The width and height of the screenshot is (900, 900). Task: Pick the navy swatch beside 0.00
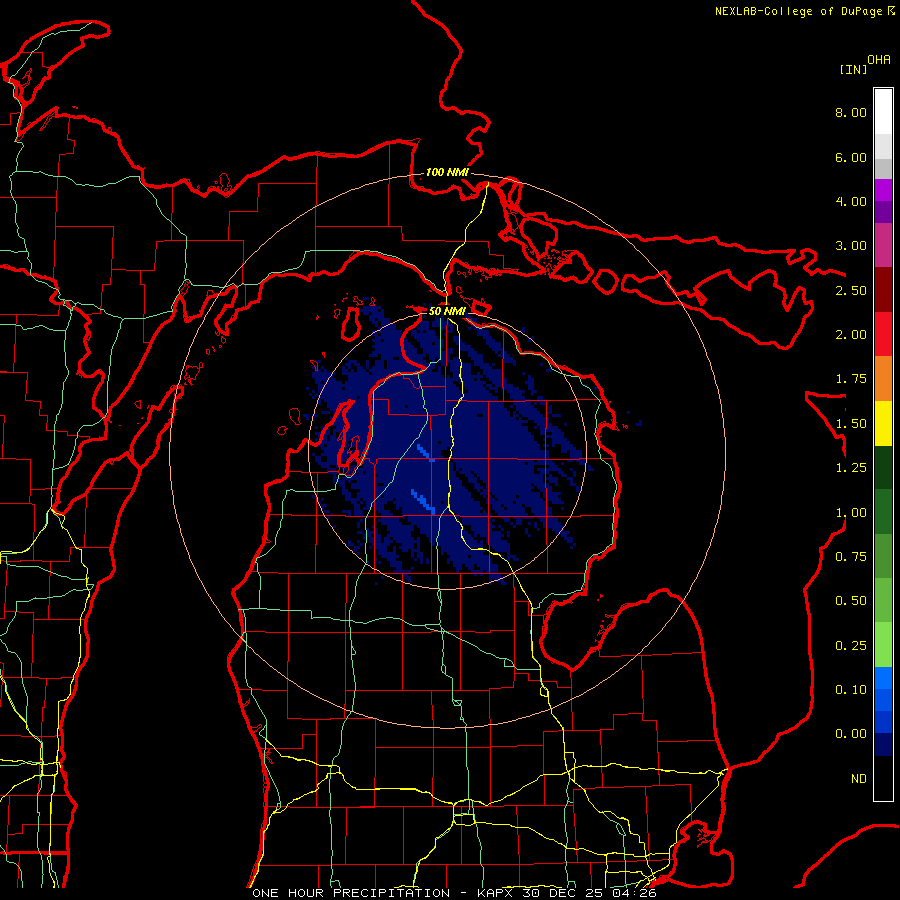pos(883,745)
